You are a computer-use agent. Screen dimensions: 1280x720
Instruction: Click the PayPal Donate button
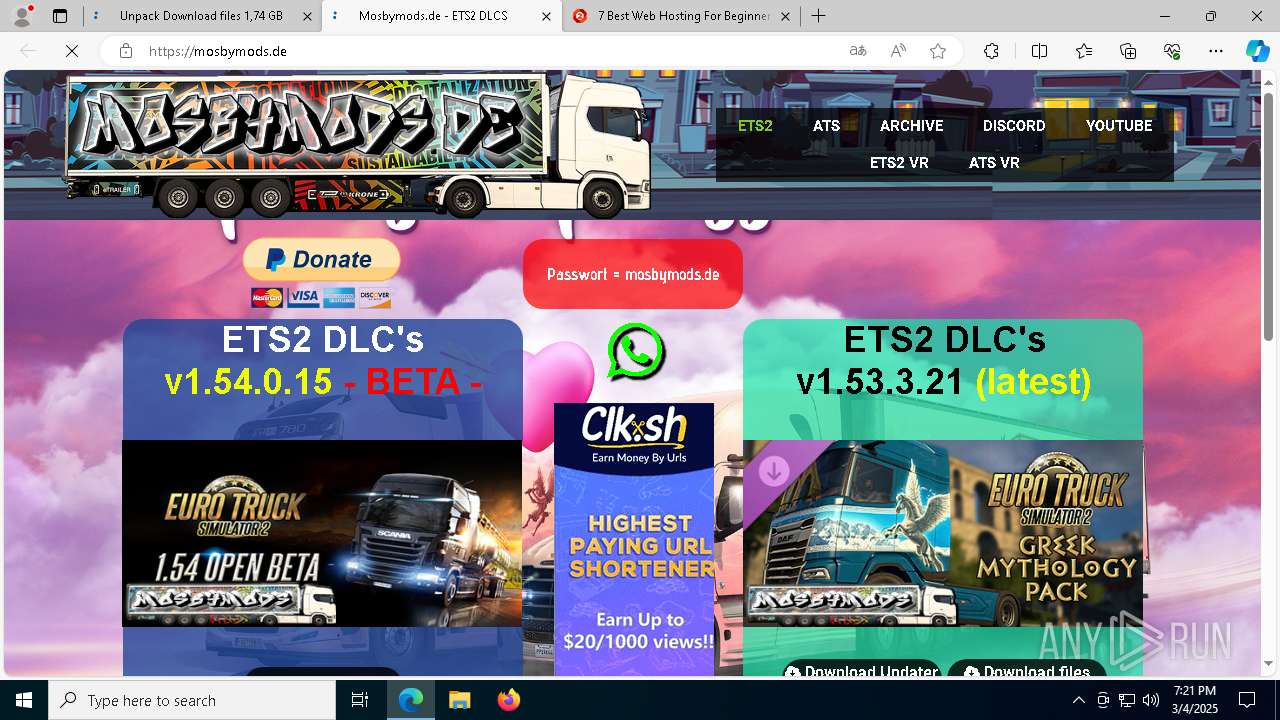click(321, 260)
